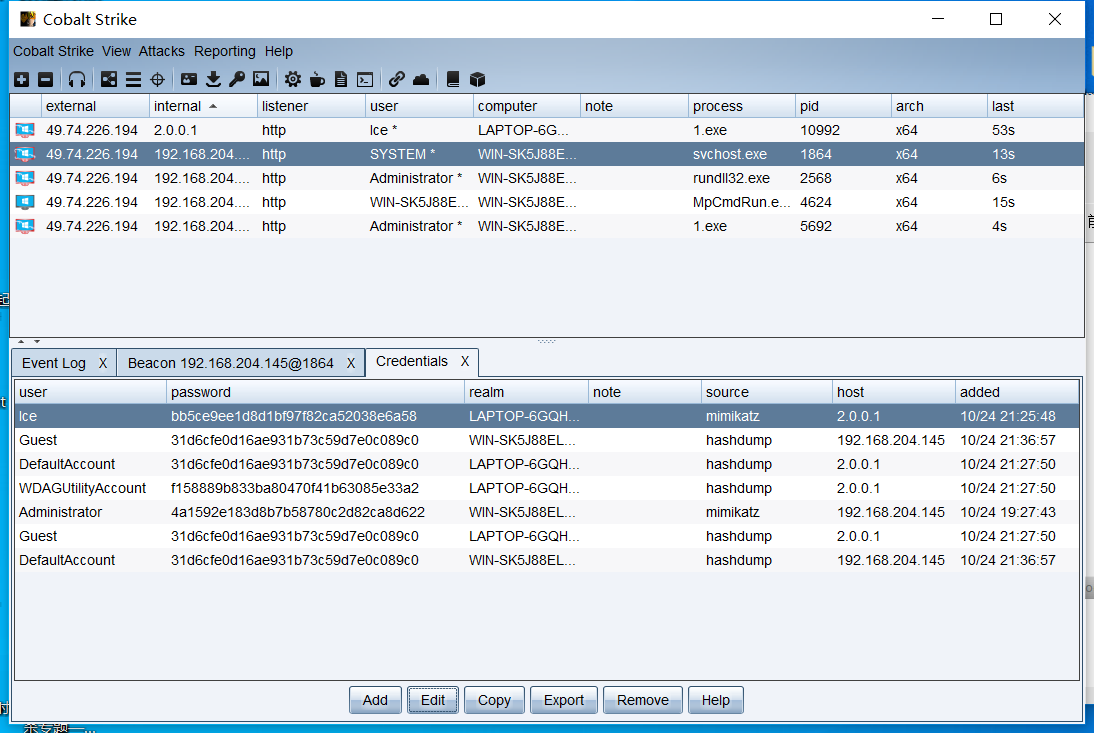Switch to Target Table crosshair icon
This screenshot has height=733, width=1094.
click(x=158, y=80)
